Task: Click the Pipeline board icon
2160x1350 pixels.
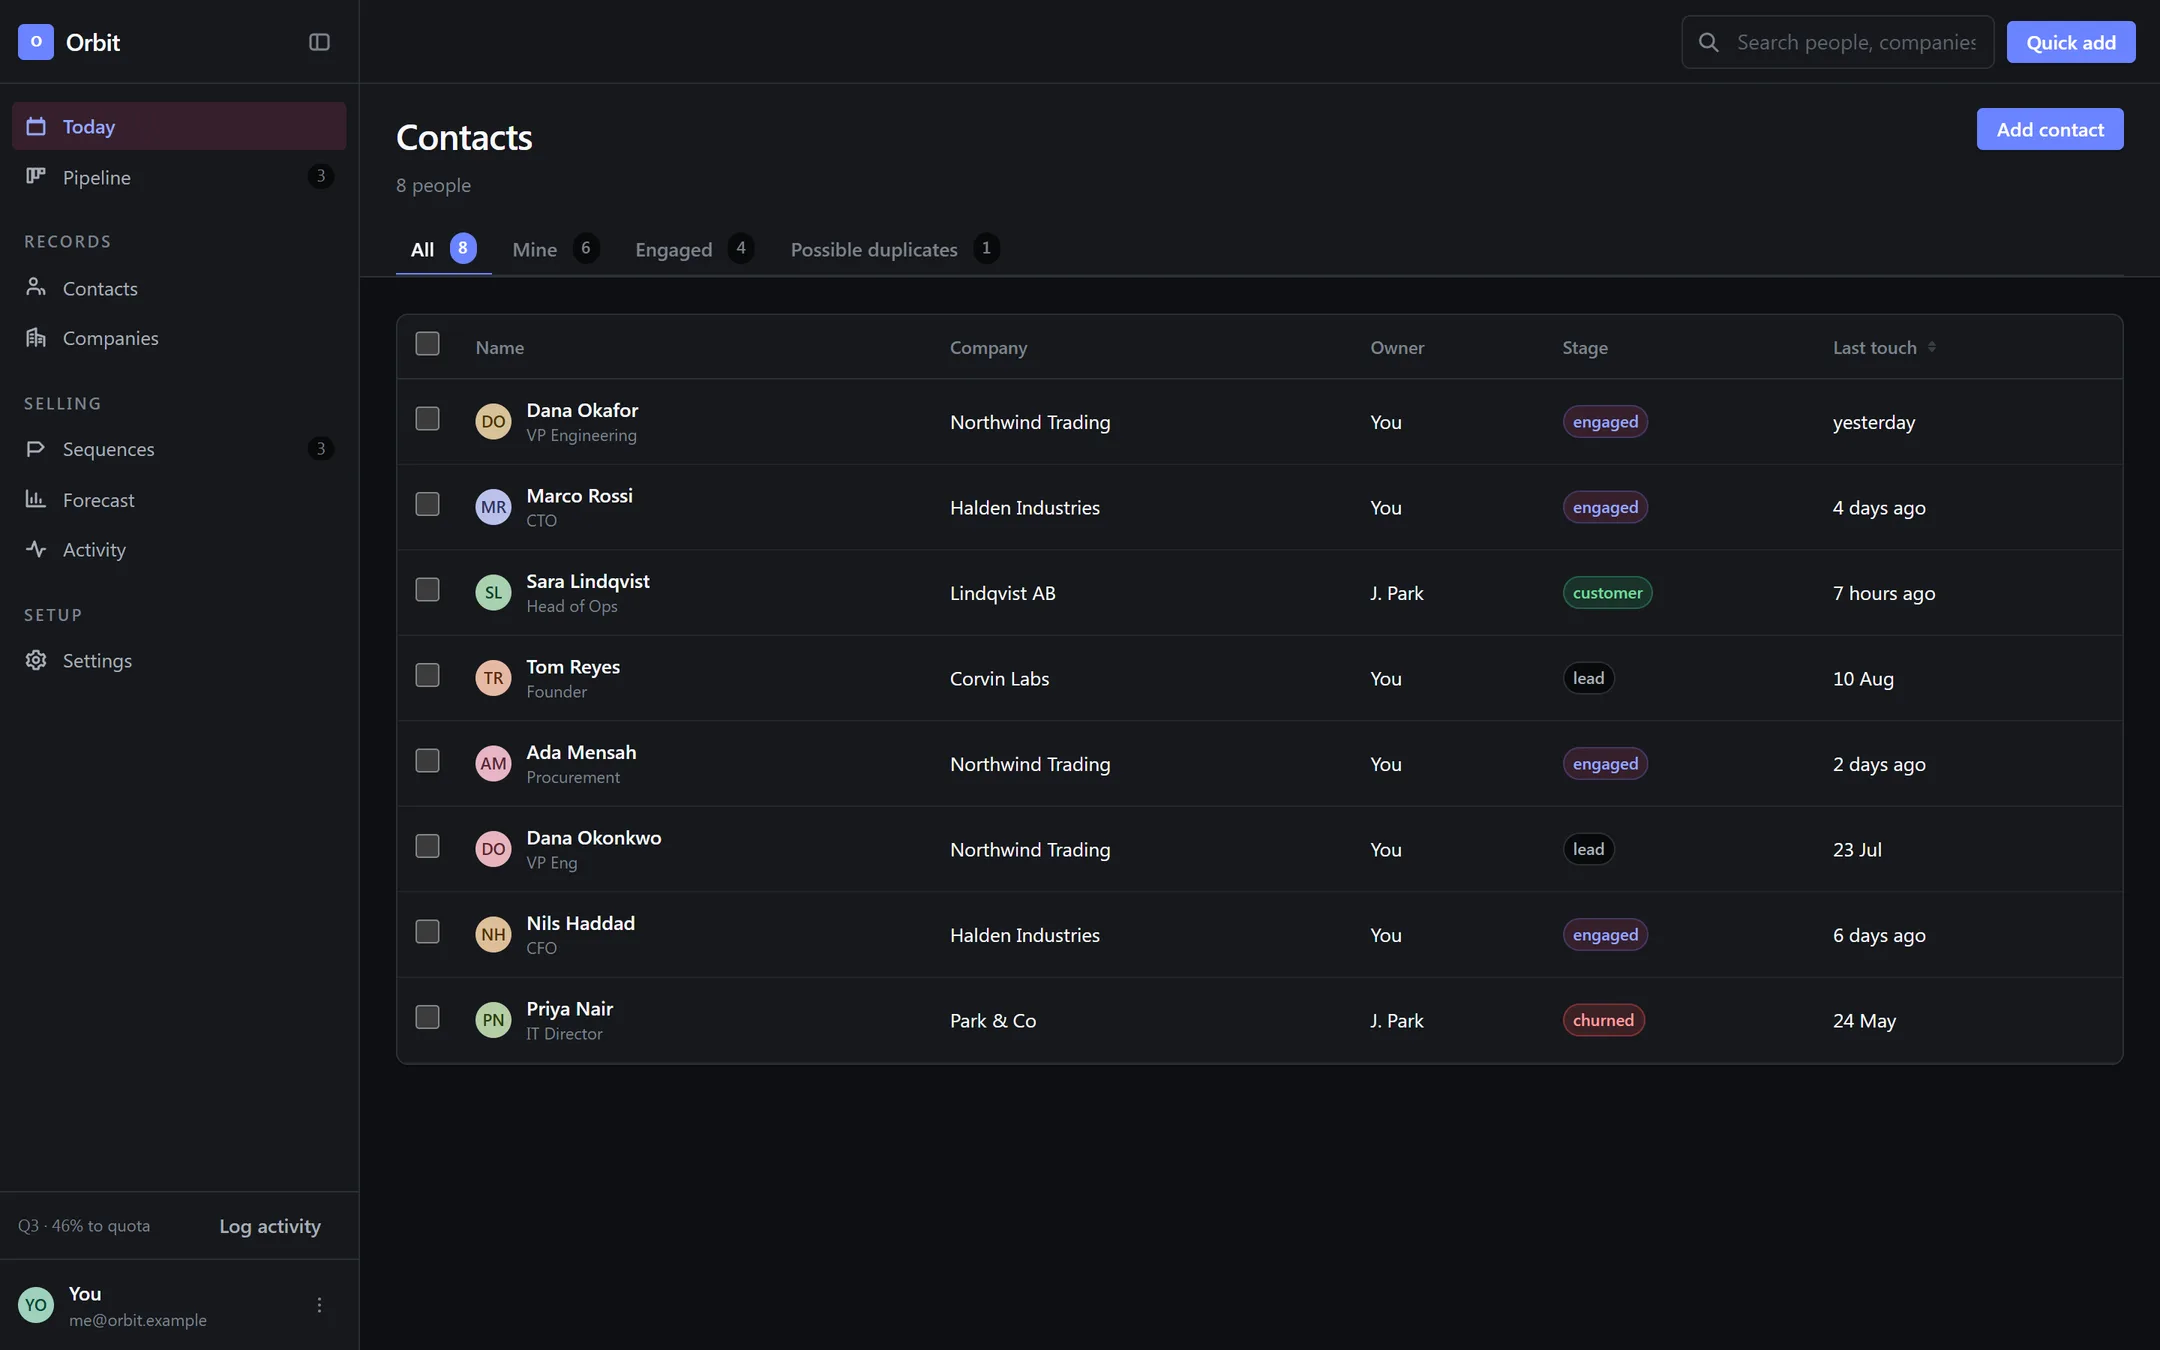Action: pyautogui.click(x=36, y=176)
